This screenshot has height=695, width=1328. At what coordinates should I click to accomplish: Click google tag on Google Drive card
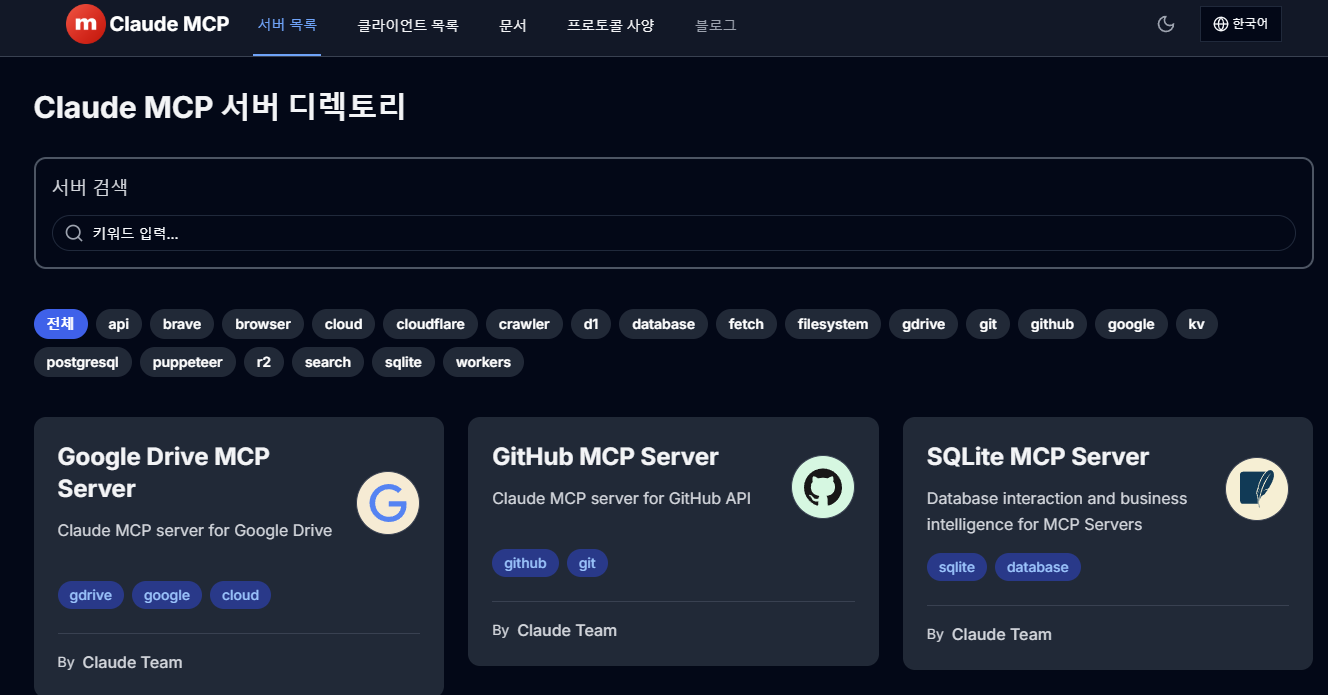(167, 595)
